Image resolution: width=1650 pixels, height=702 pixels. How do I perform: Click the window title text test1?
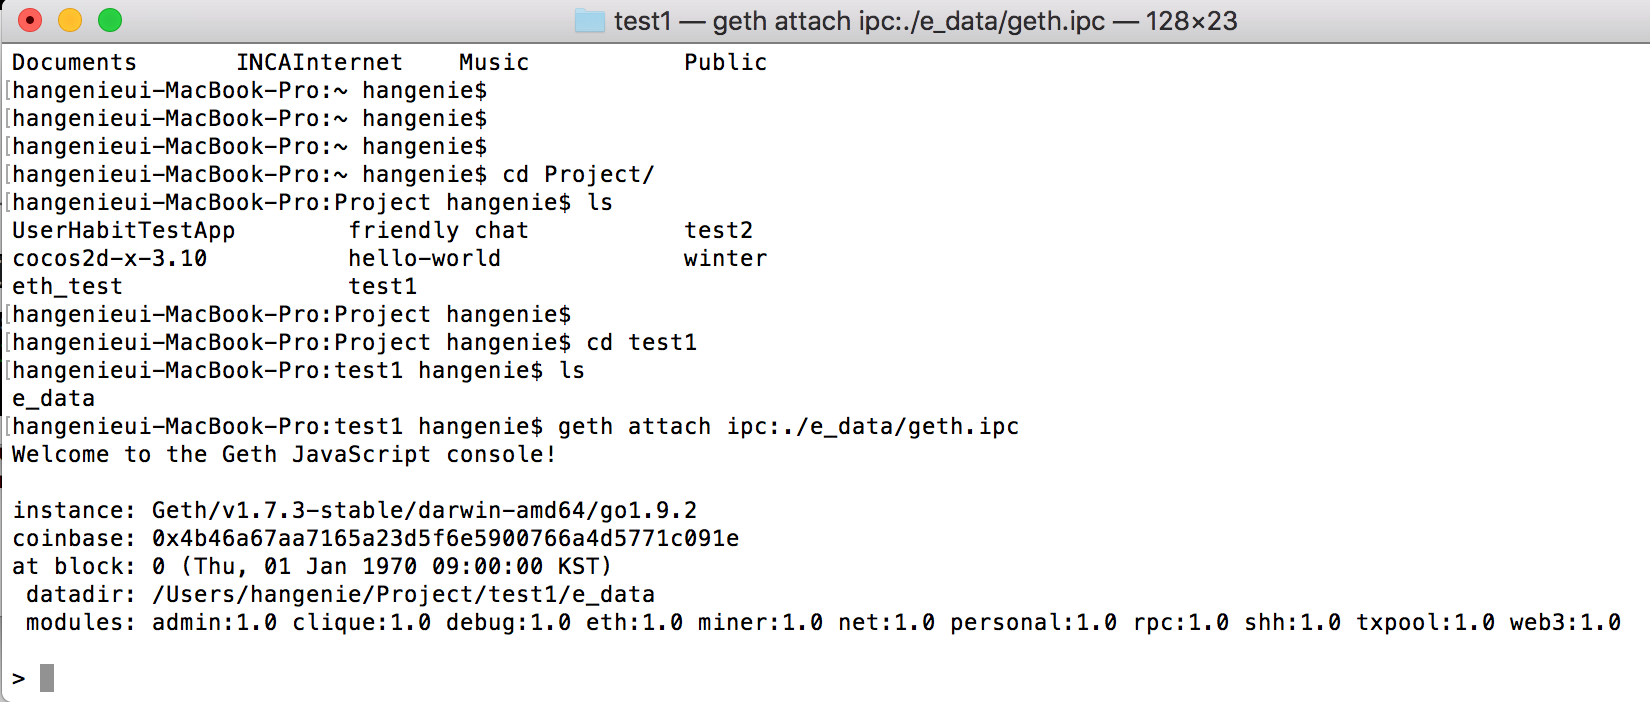642,21
